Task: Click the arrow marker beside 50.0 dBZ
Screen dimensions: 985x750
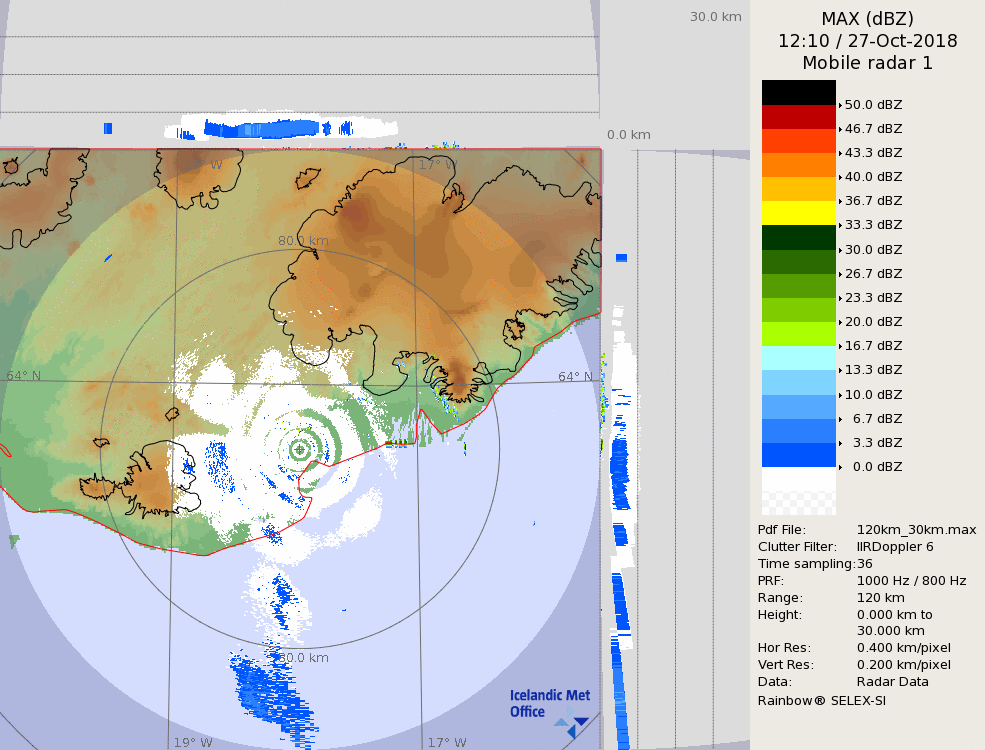Action: coord(840,104)
